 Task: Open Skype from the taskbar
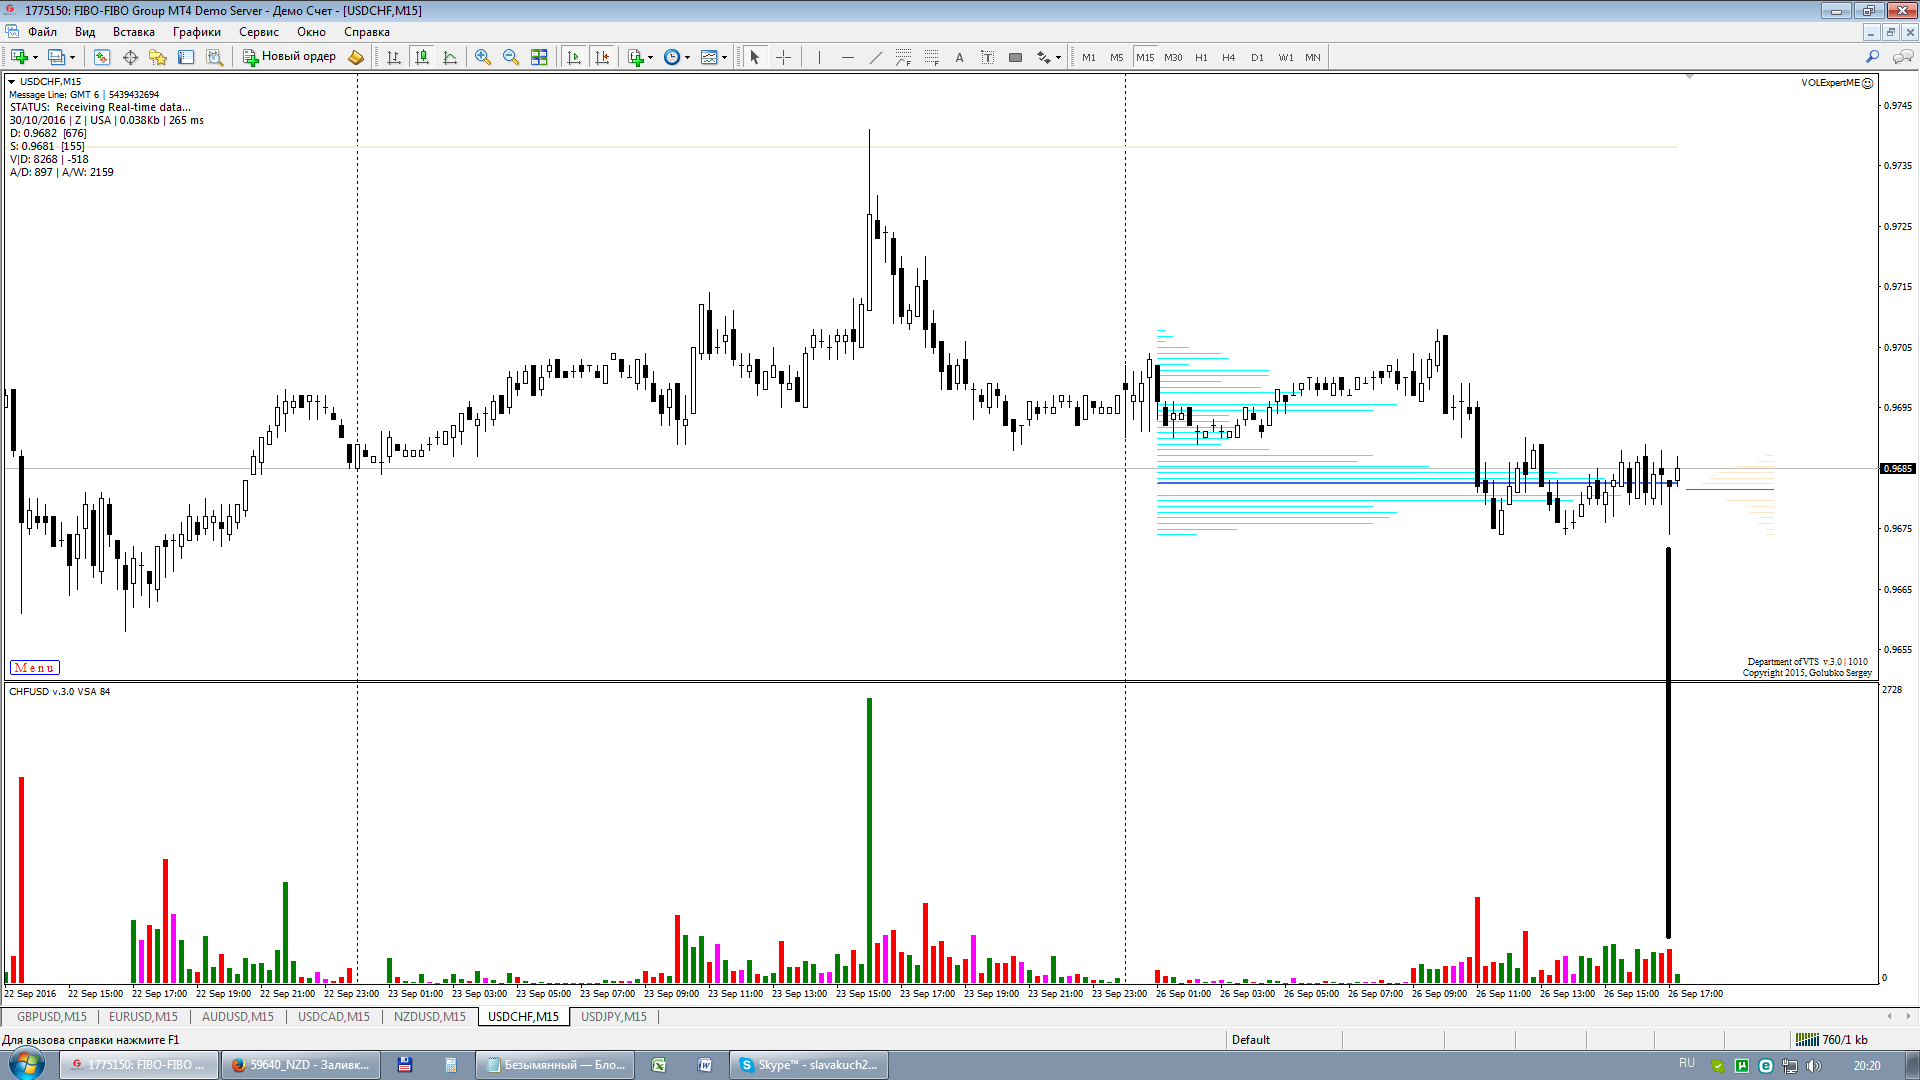coord(809,1065)
